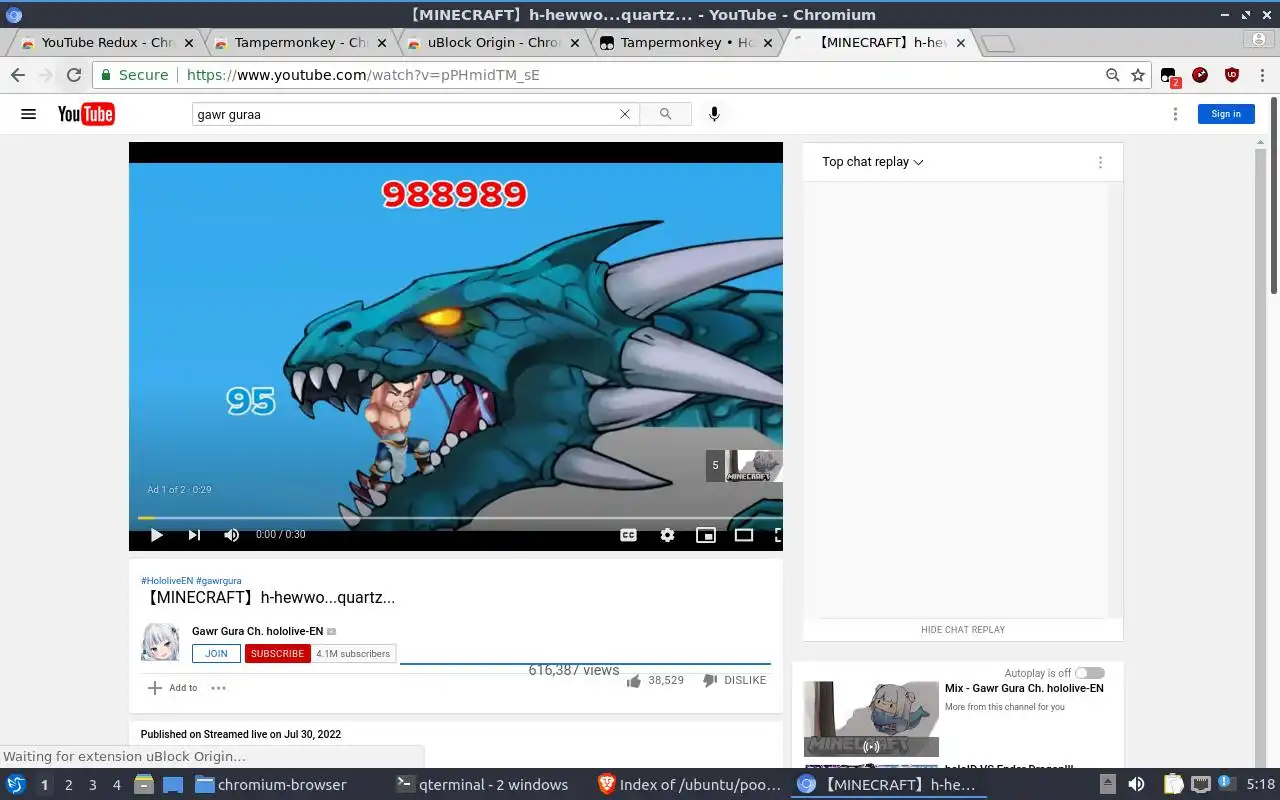Open more actions ellipsis under video
Viewport: 1280px width, 800px height.
pyautogui.click(x=218, y=688)
